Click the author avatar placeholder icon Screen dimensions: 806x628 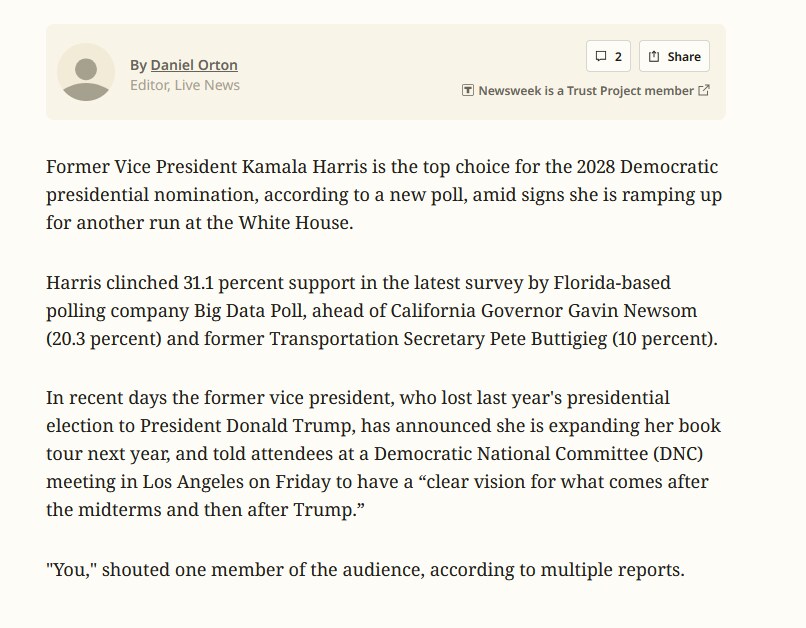click(x=86, y=72)
